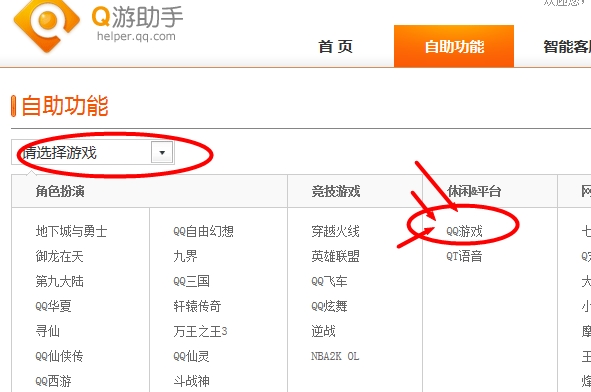Go to the 首页 tab
The height and width of the screenshot is (392, 591).
tap(335, 47)
